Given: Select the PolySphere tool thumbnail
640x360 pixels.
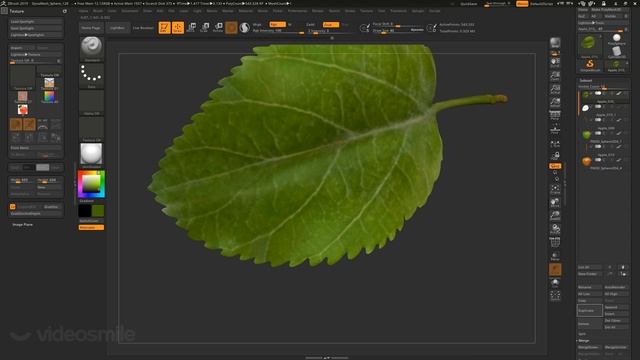Looking at the screenshot, I should tap(616, 40).
